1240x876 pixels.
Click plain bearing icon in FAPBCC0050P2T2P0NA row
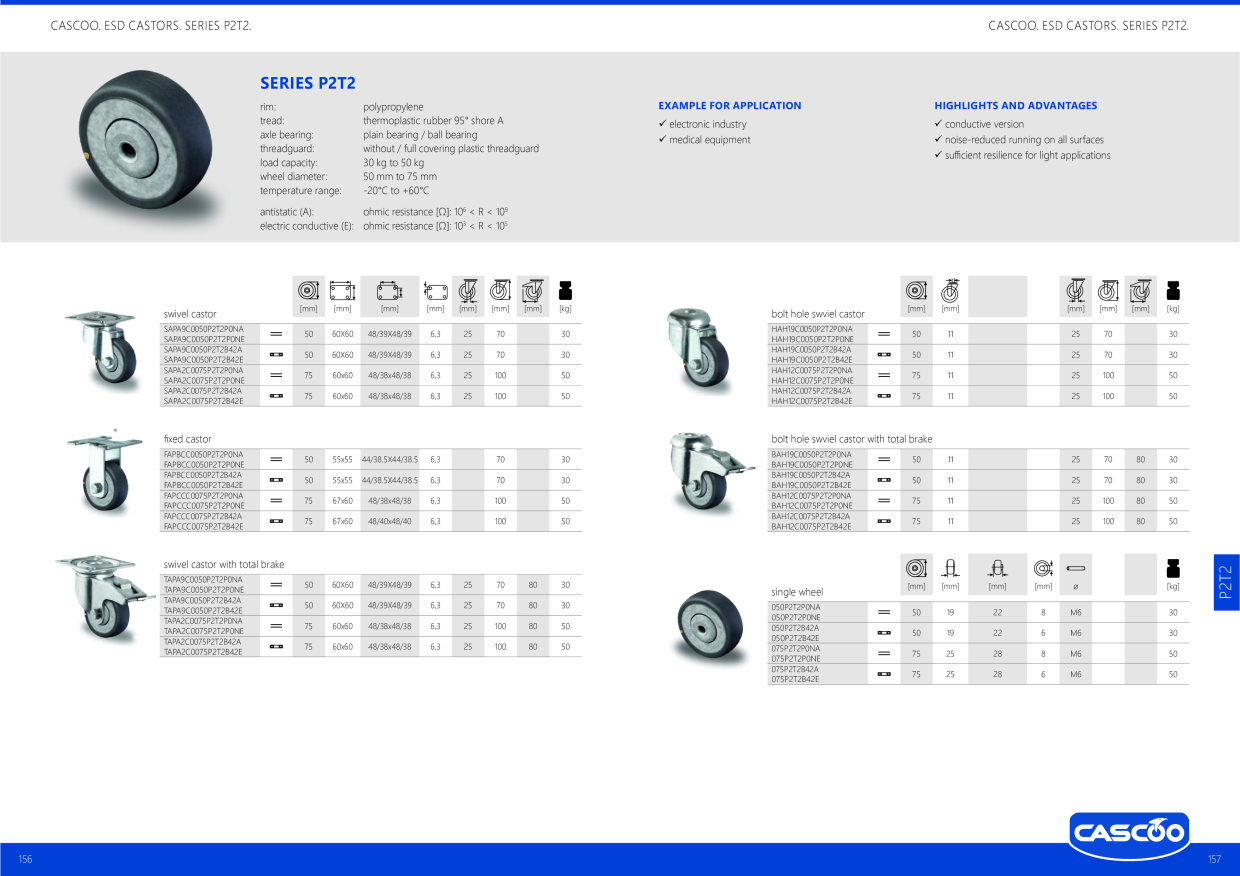[x=277, y=460]
